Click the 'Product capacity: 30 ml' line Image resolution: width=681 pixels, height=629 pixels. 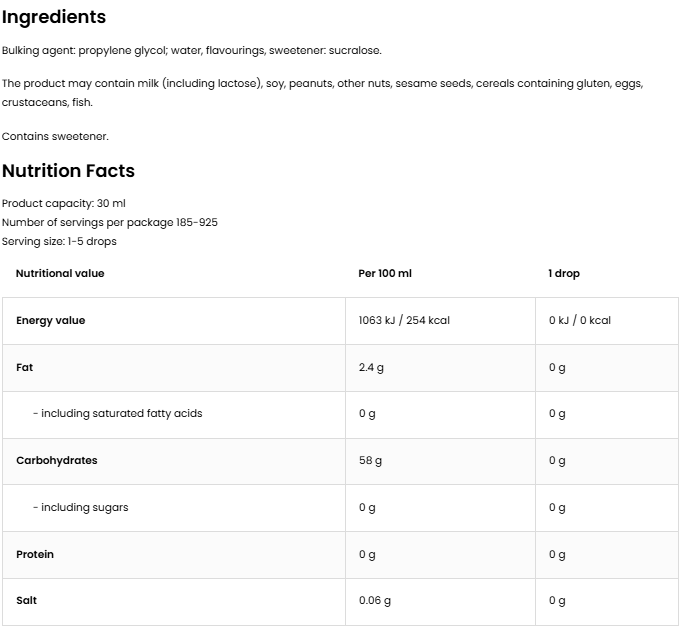(x=64, y=203)
